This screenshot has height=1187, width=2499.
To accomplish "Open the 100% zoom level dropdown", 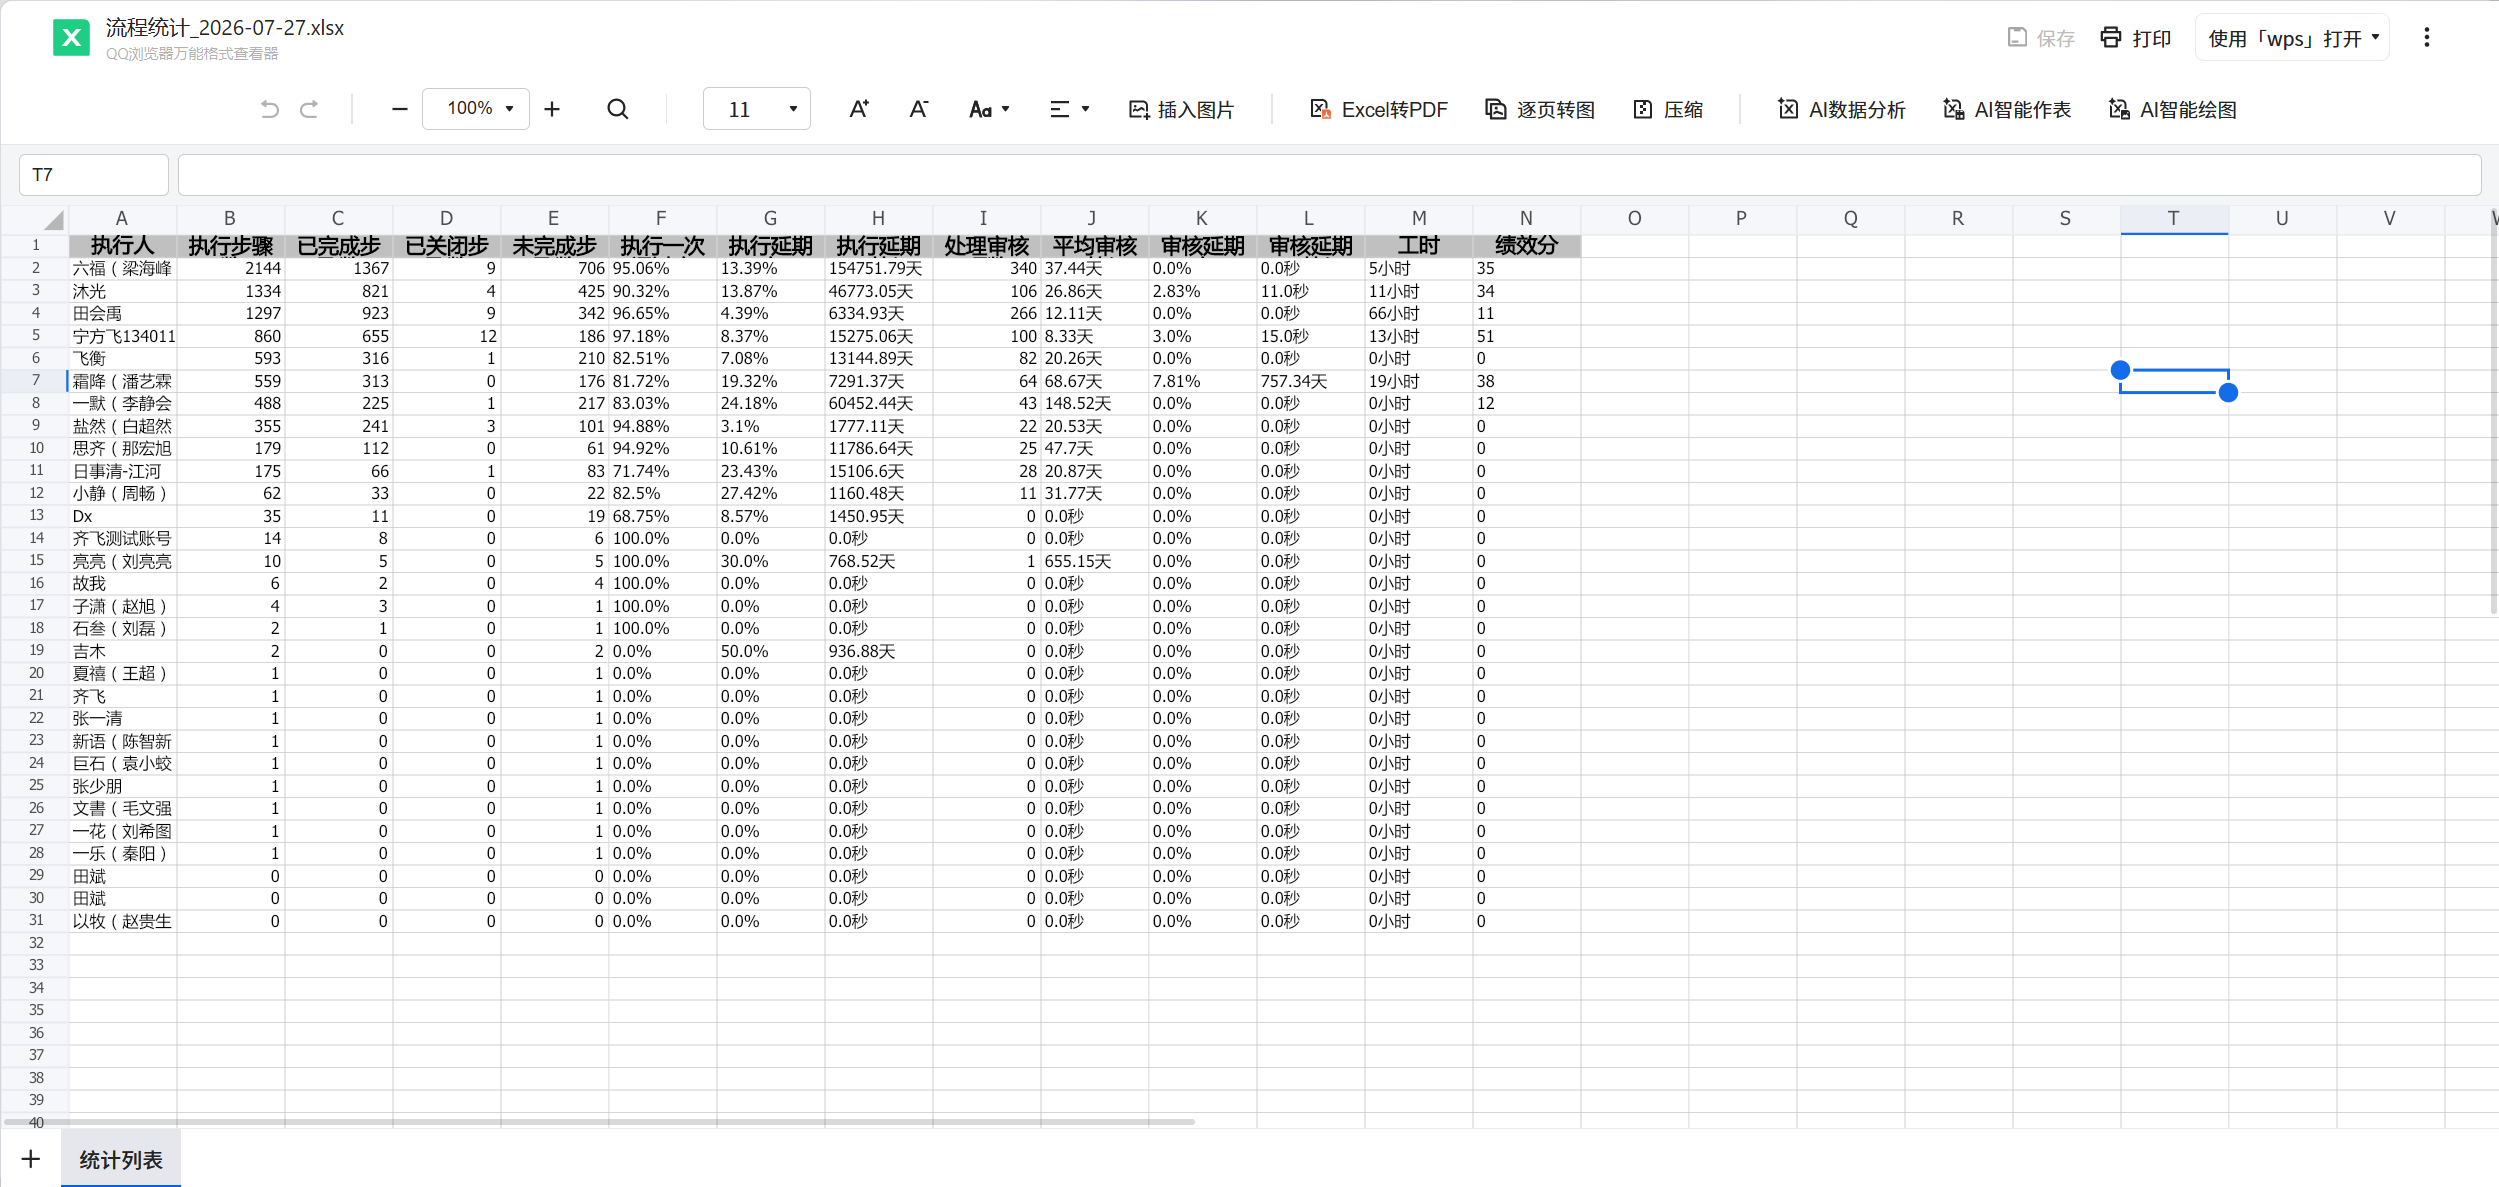I will [476, 109].
